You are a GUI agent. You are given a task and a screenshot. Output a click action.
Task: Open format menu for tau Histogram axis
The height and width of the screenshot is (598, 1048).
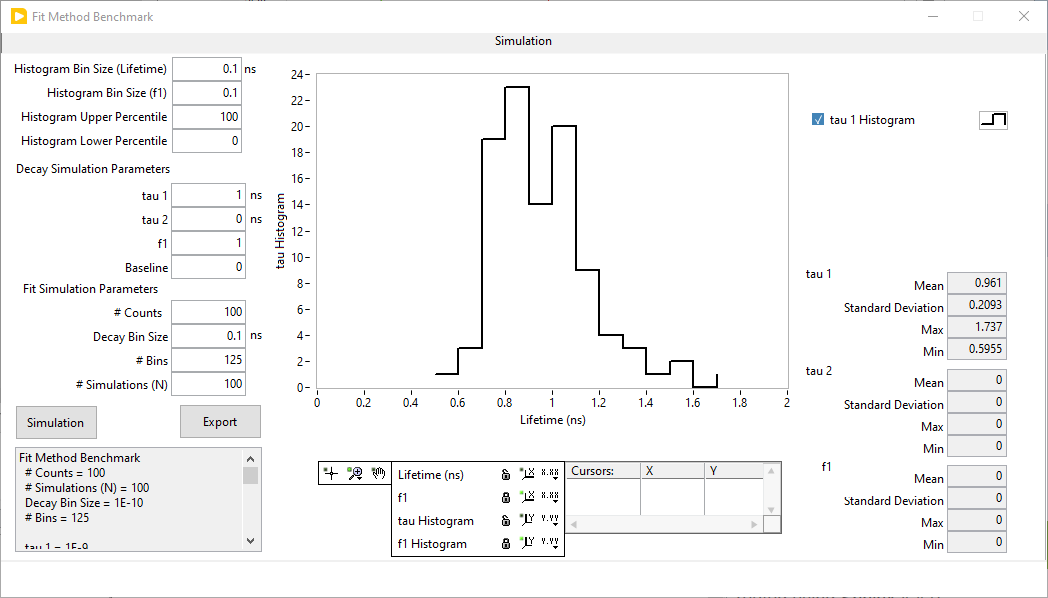pos(550,520)
